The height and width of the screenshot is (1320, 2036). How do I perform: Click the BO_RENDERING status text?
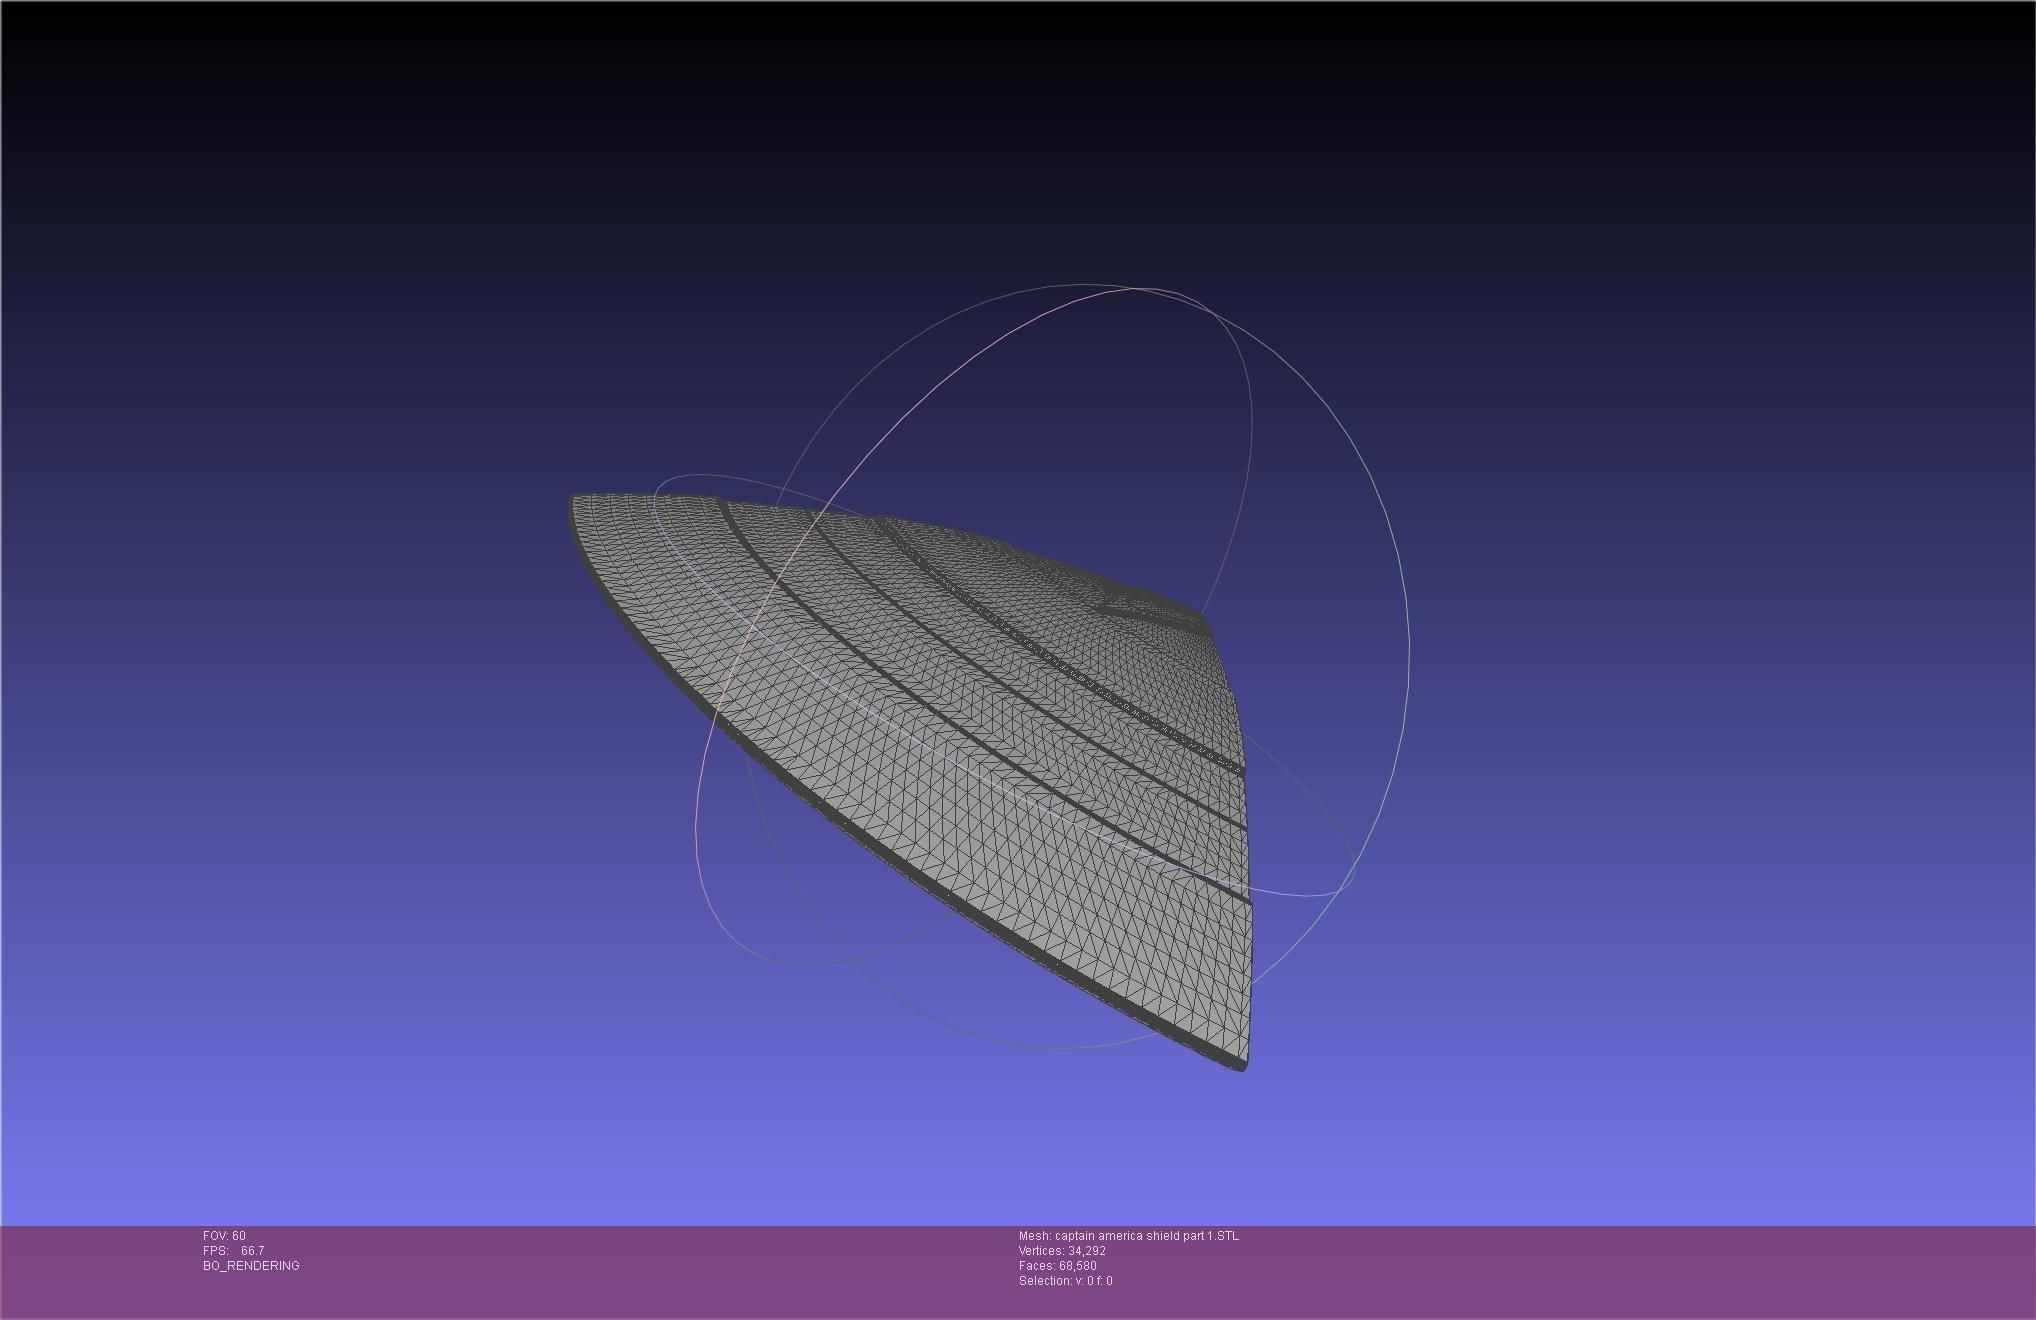(x=251, y=1266)
